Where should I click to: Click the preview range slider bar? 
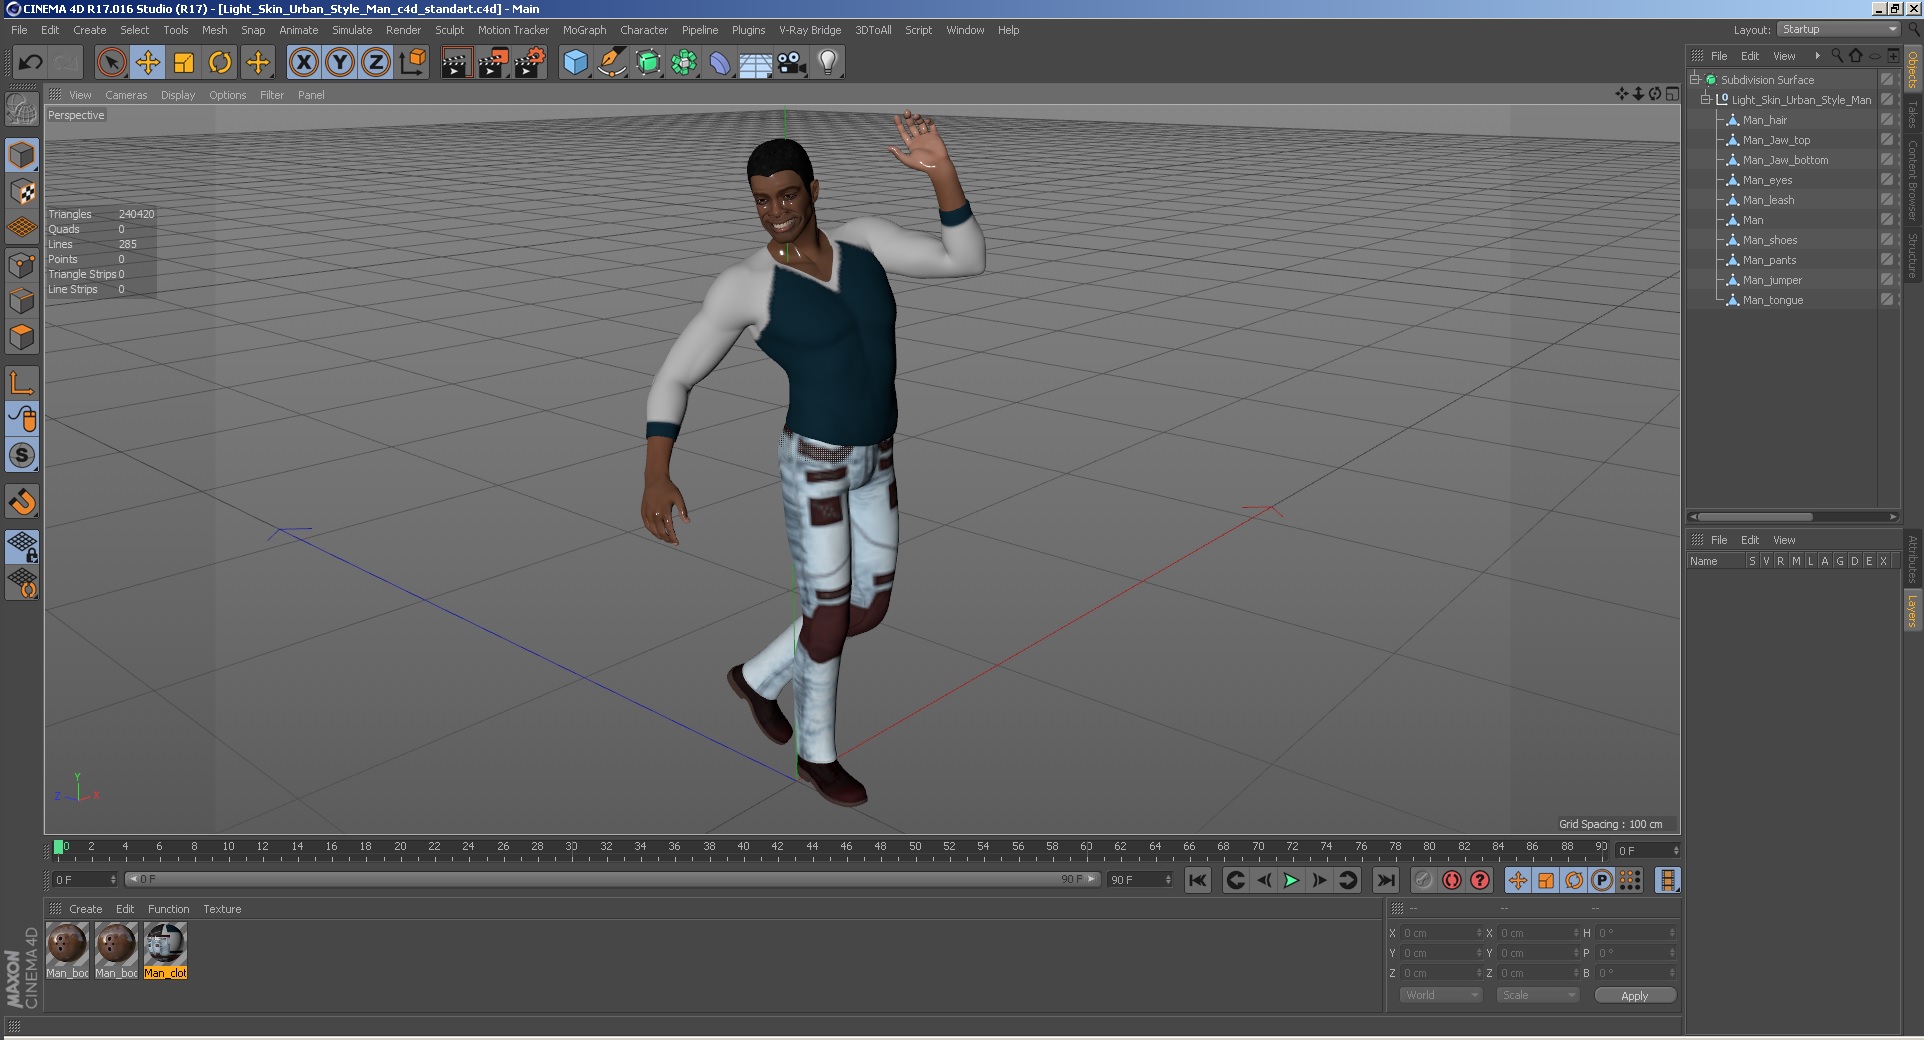[x=612, y=879]
